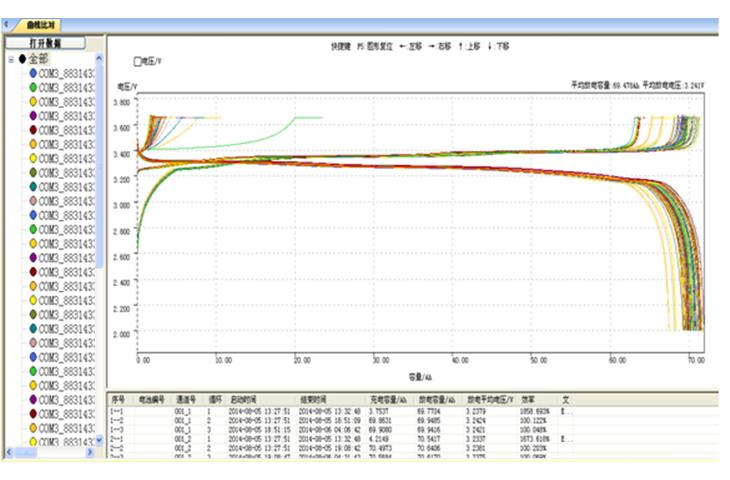Image resolution: width=730 pixels, height=480 pixels.
Task: Click the tree list scroll up arrow
Action: click(98, 58)
